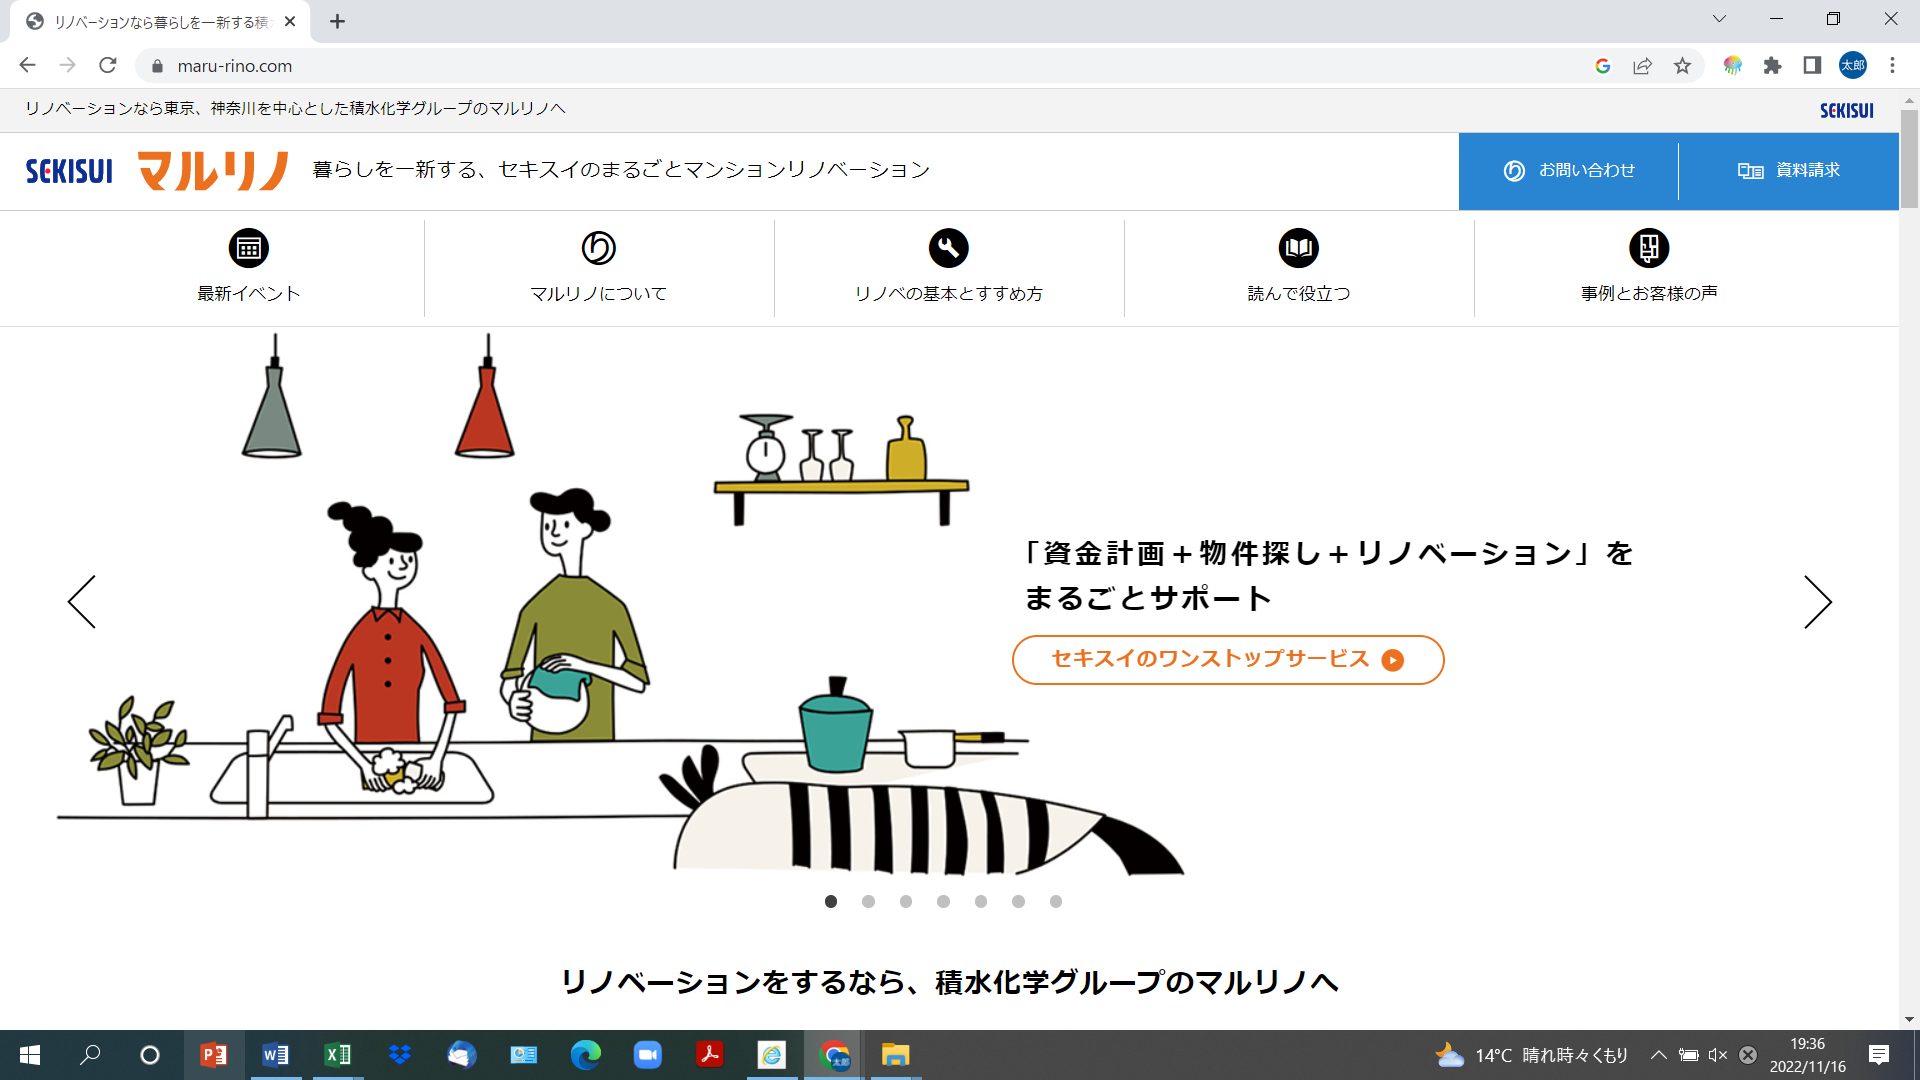The image size is (1920, 1080).
Task: Open the 最新イベント calendar icon
Action: (248, 248)
